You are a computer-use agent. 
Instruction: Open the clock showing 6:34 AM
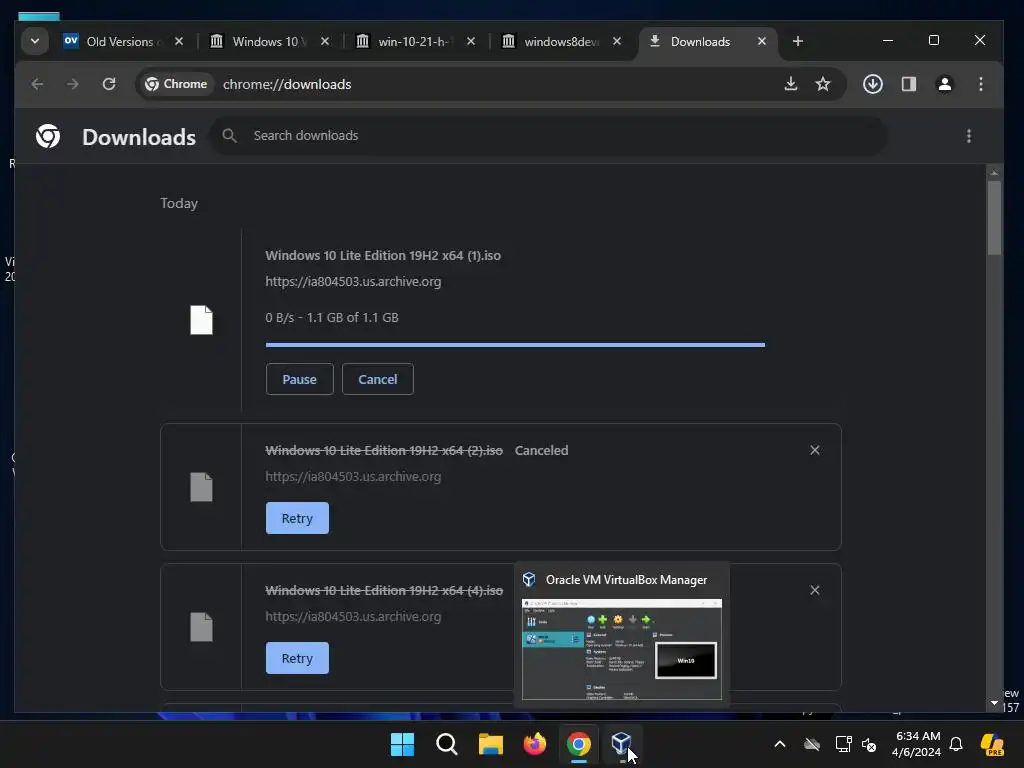[x=916, y=744]
